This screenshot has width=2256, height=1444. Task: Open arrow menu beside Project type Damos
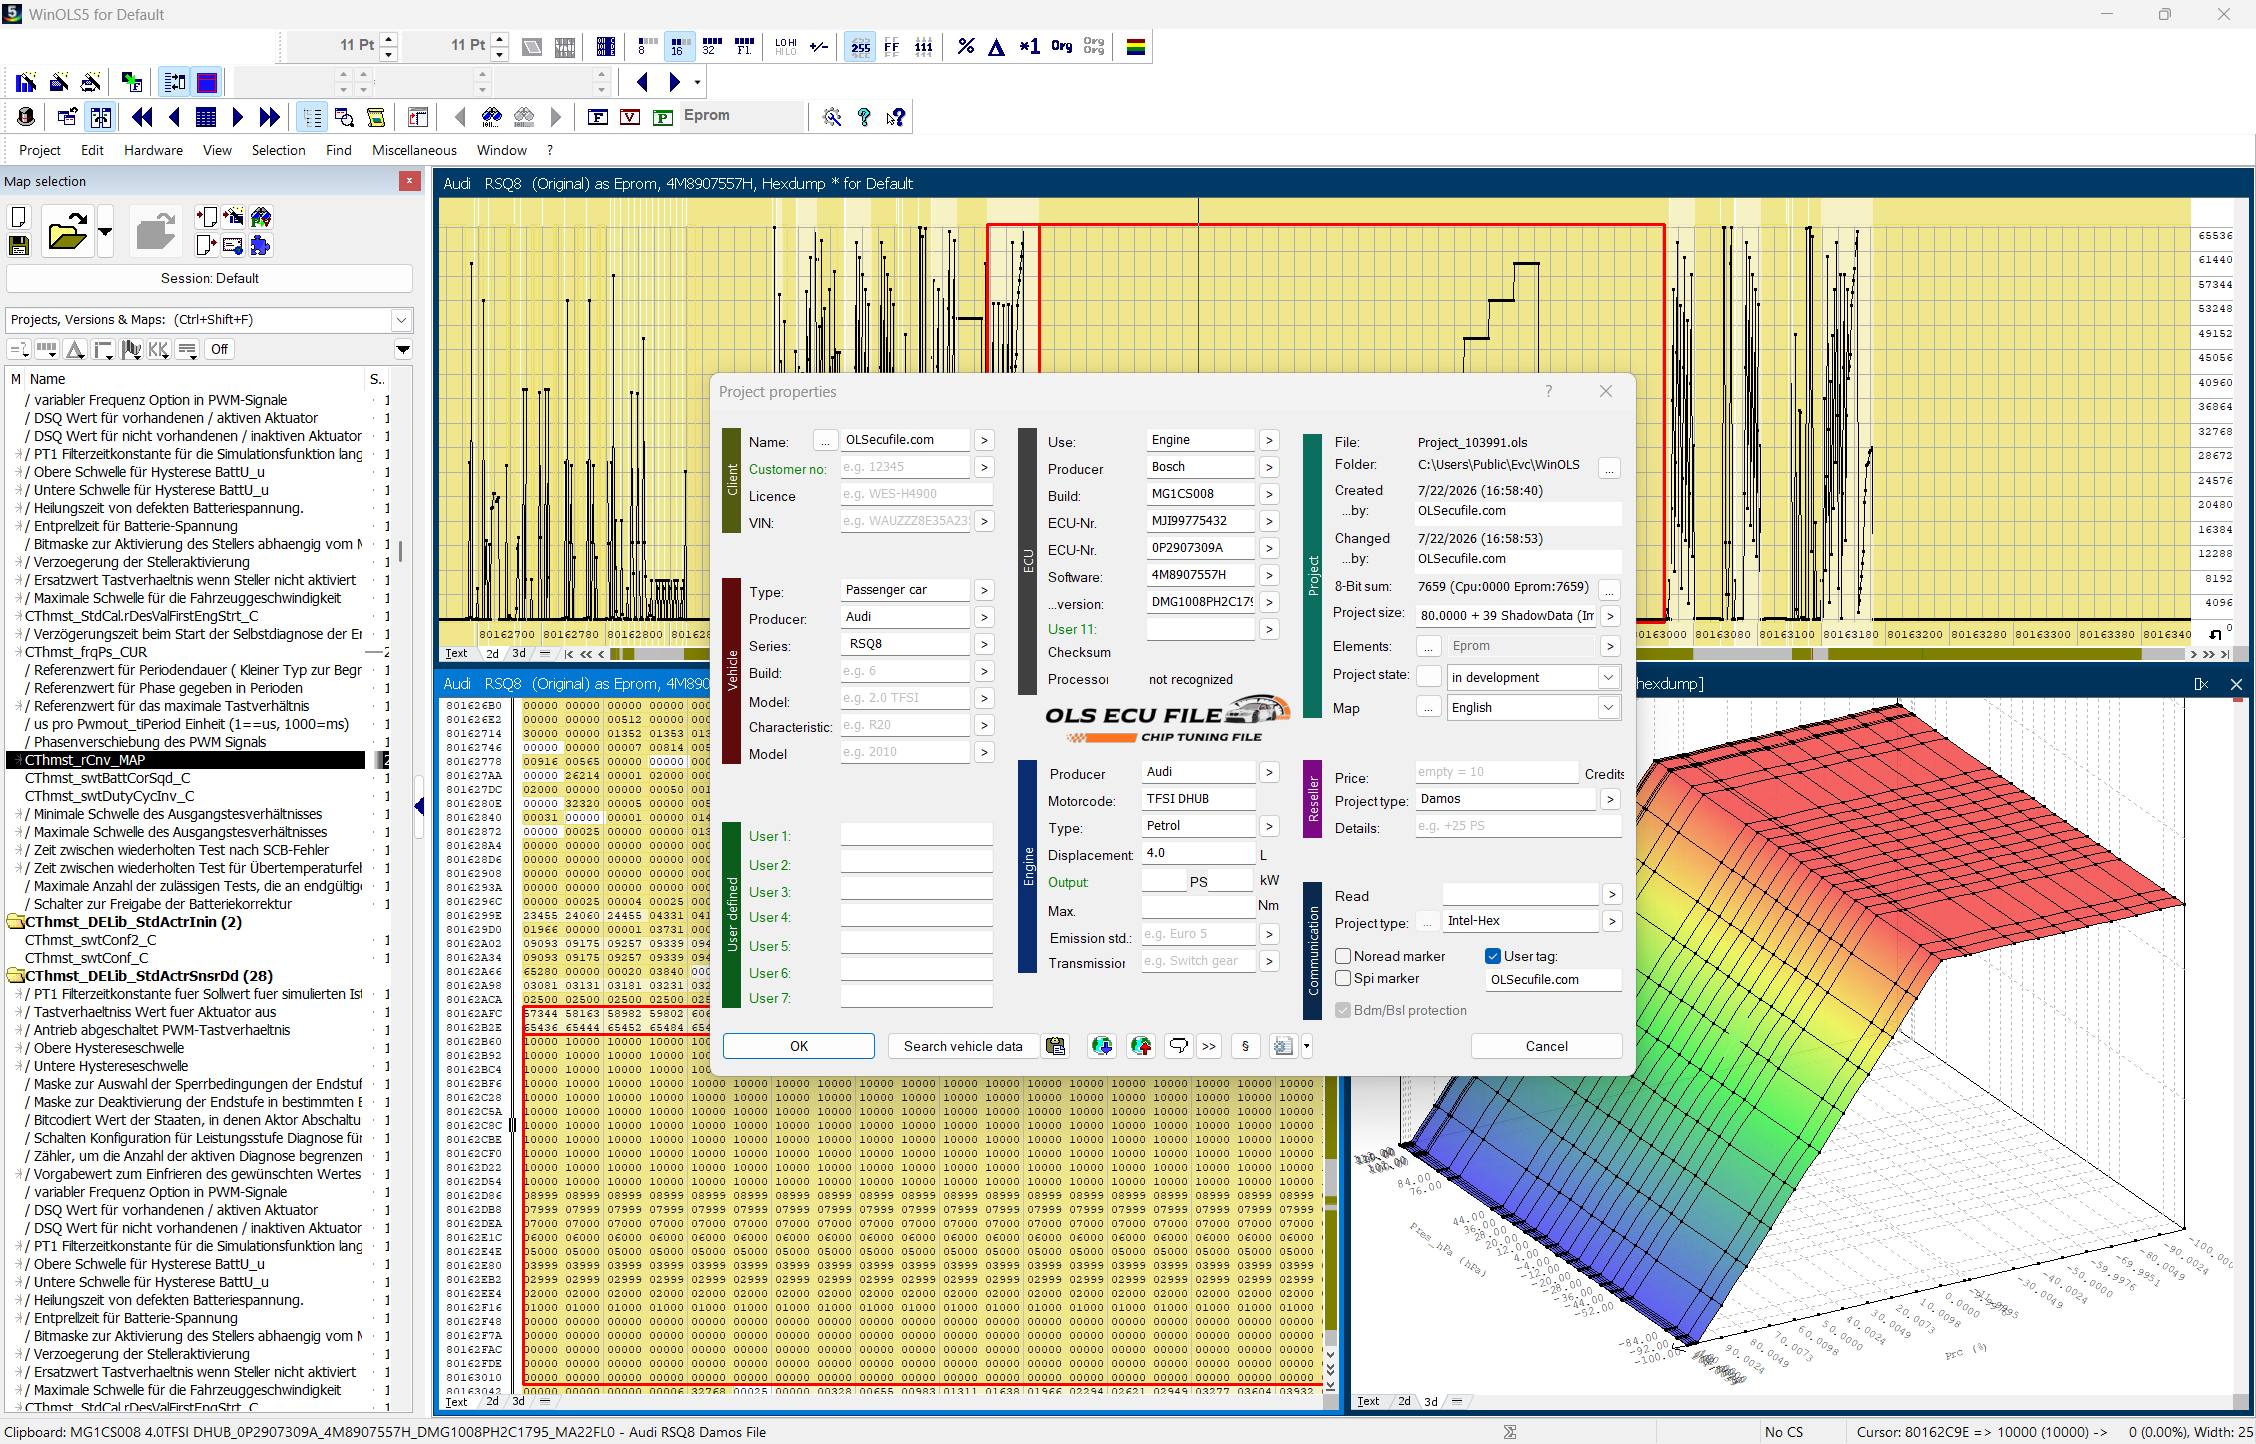[x=1610, y=799]
